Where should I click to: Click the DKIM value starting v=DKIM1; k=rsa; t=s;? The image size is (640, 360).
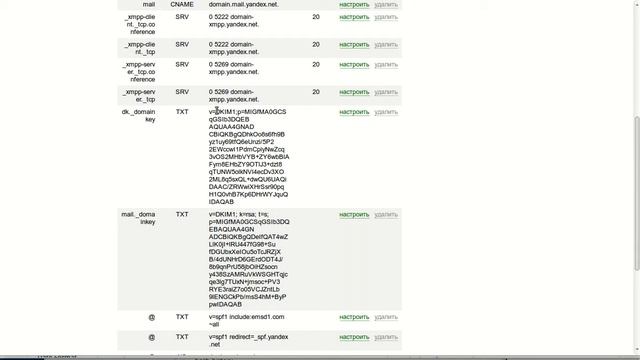click(x=249, y=259)
